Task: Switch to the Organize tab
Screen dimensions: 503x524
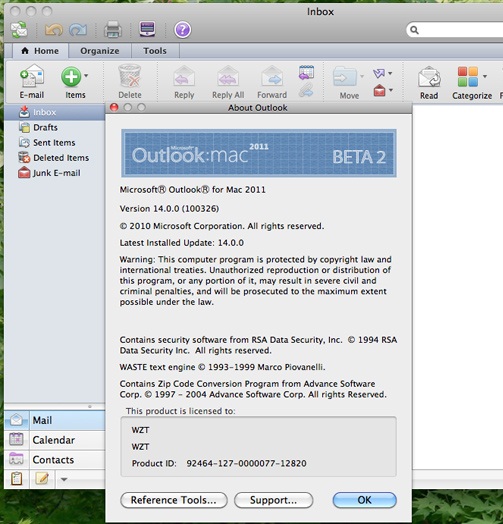Action: pyautogui.click(x=100, y=51)
